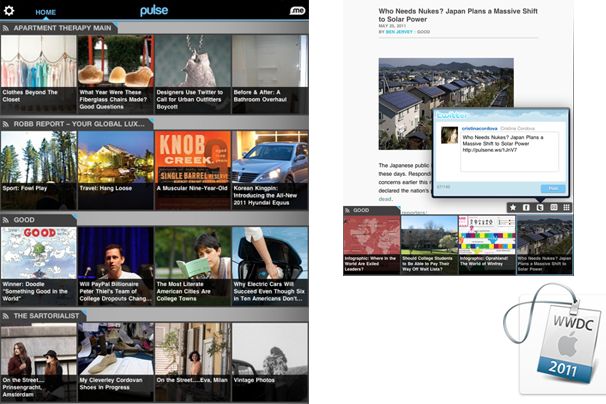Open the 'Clothes Beyond The Closet' story
Image resolution: width=606 pixels, height=404 pixels.
pyautogui.click(x=39, y=74)
